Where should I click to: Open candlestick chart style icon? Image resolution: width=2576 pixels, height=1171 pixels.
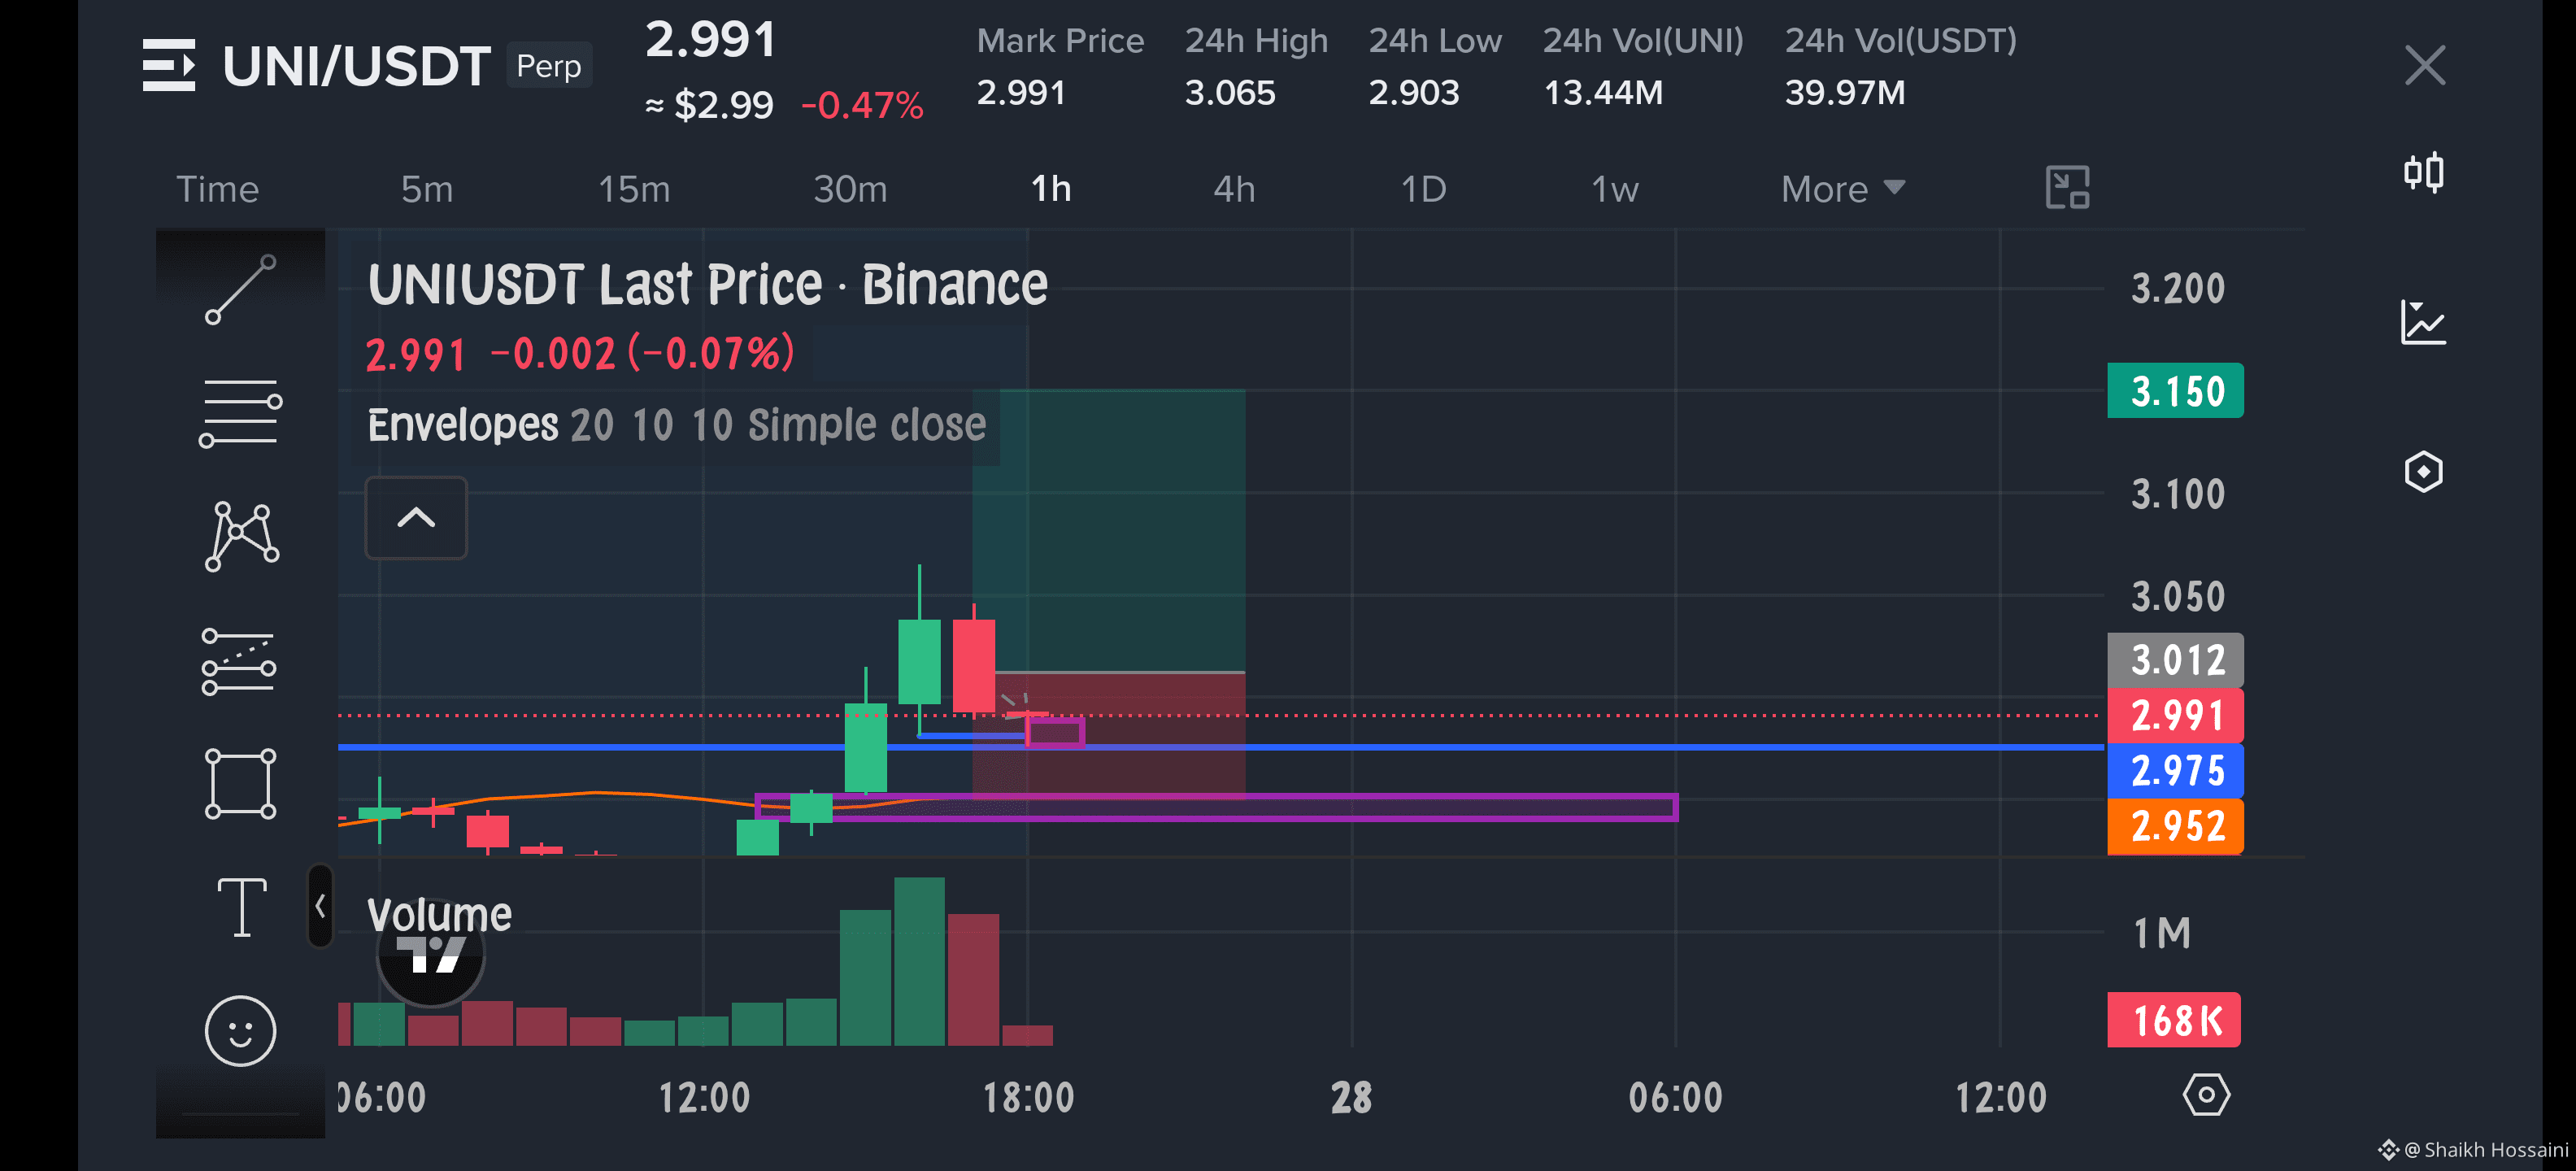point(2423,172)
